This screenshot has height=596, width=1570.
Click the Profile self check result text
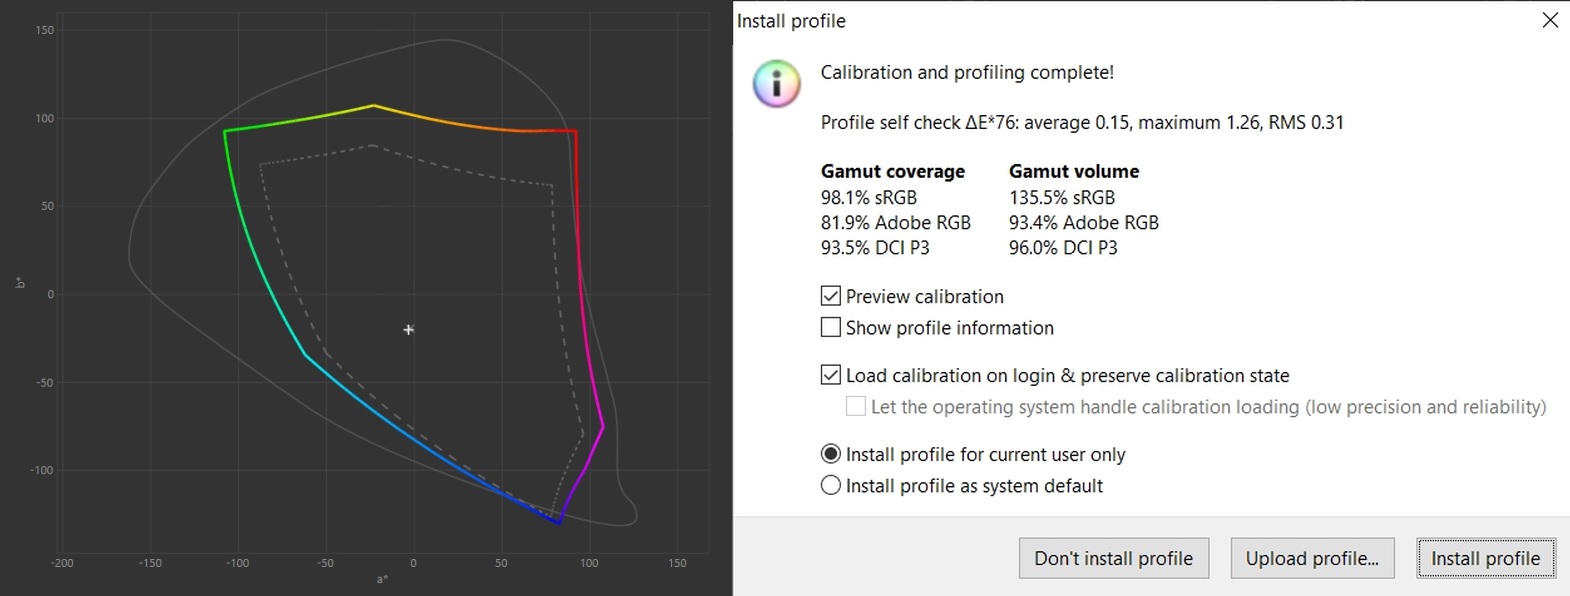coord(1082,122)
